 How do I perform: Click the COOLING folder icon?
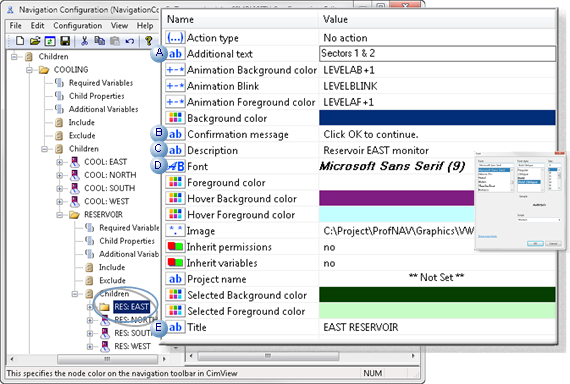coord(44,69)
